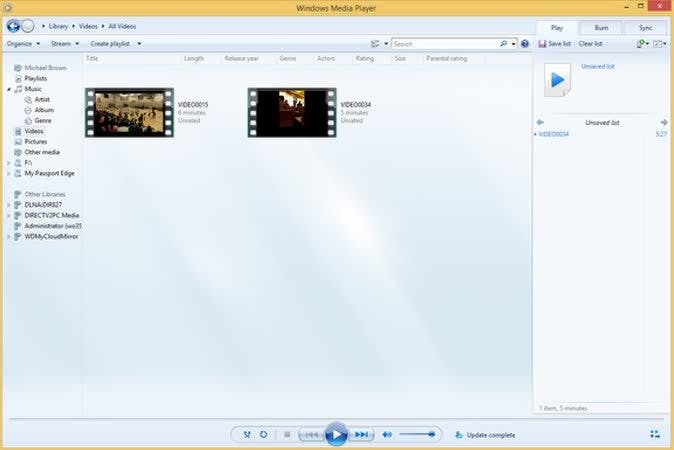Viewport: 674px width, 450px height.
Task: Click the Previous track button
Action: 312,435
